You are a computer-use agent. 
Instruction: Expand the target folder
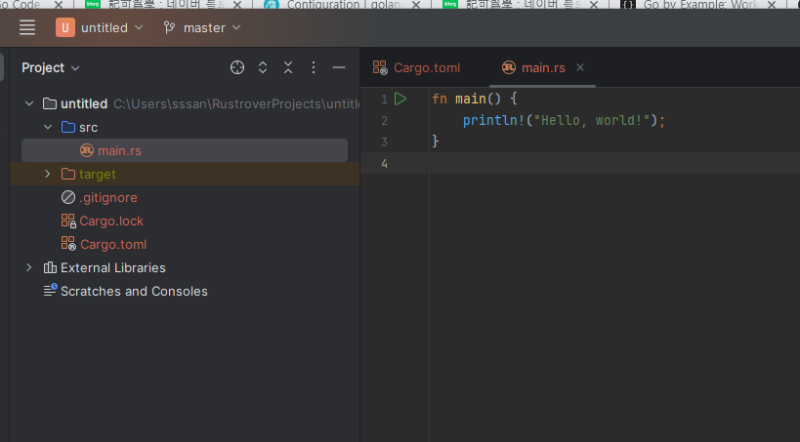pos(47,174)
